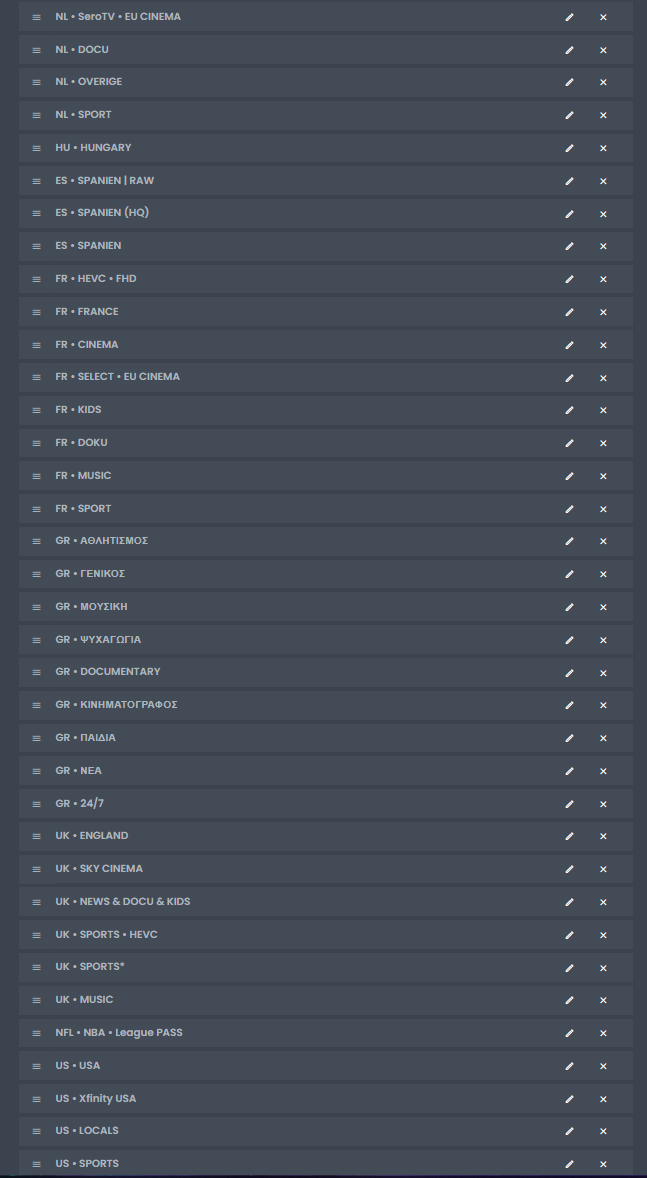Screen dimensions: 647x1178
Task: Click drag handle for FR • CINEMA
Action: (x=37, y=345)
